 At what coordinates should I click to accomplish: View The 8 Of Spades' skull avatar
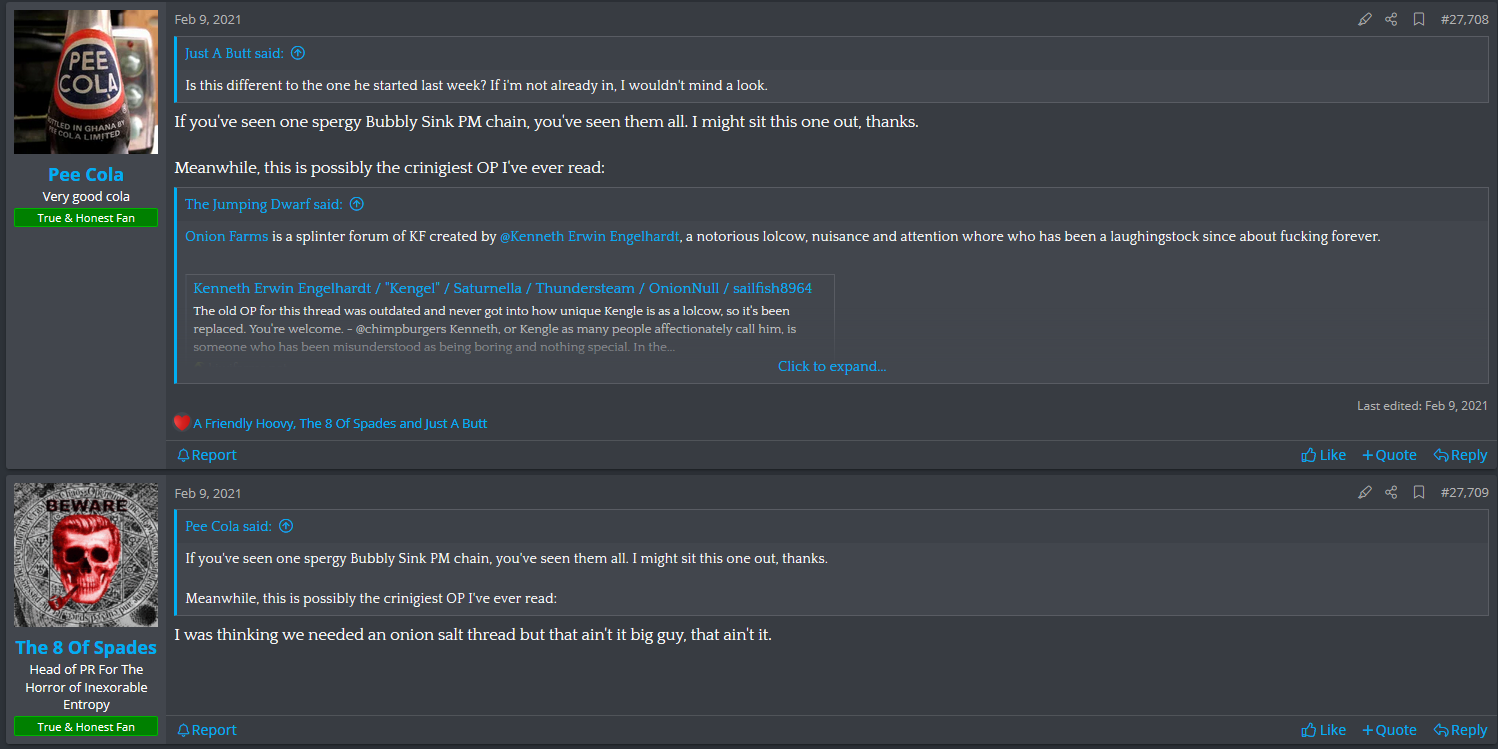click(86, 555)
